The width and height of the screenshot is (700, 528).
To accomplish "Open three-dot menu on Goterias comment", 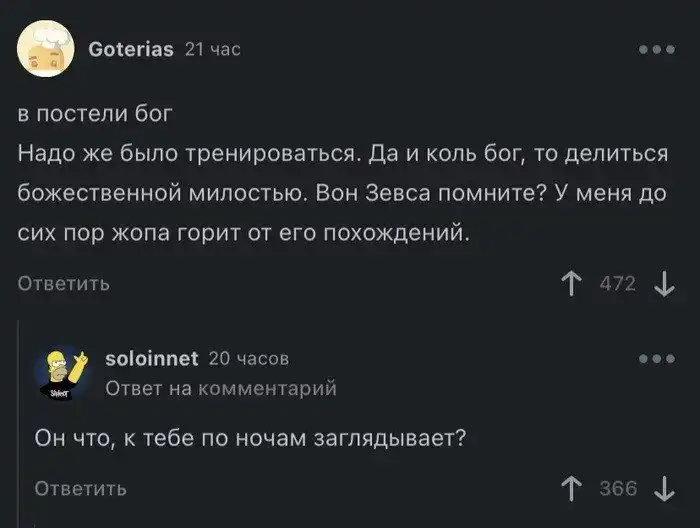I will pos(655,48).
